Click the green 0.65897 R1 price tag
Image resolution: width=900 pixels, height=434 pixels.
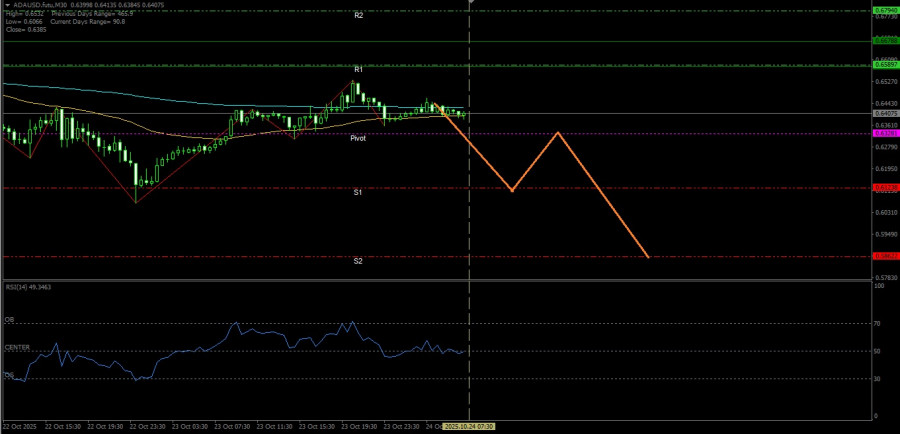tap(884, 65)
